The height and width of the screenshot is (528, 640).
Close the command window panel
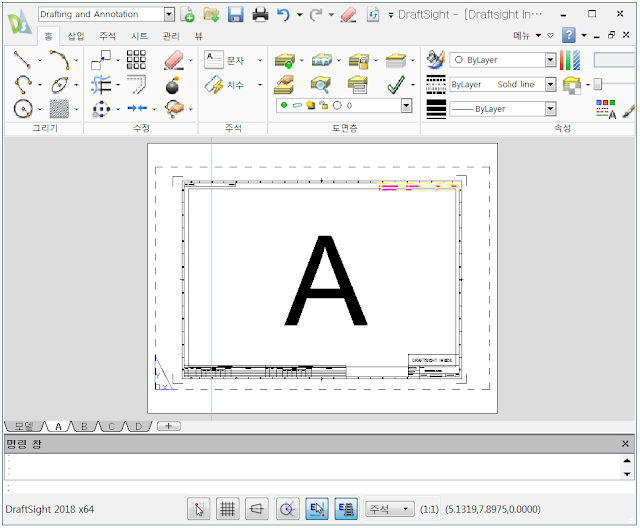625,444
